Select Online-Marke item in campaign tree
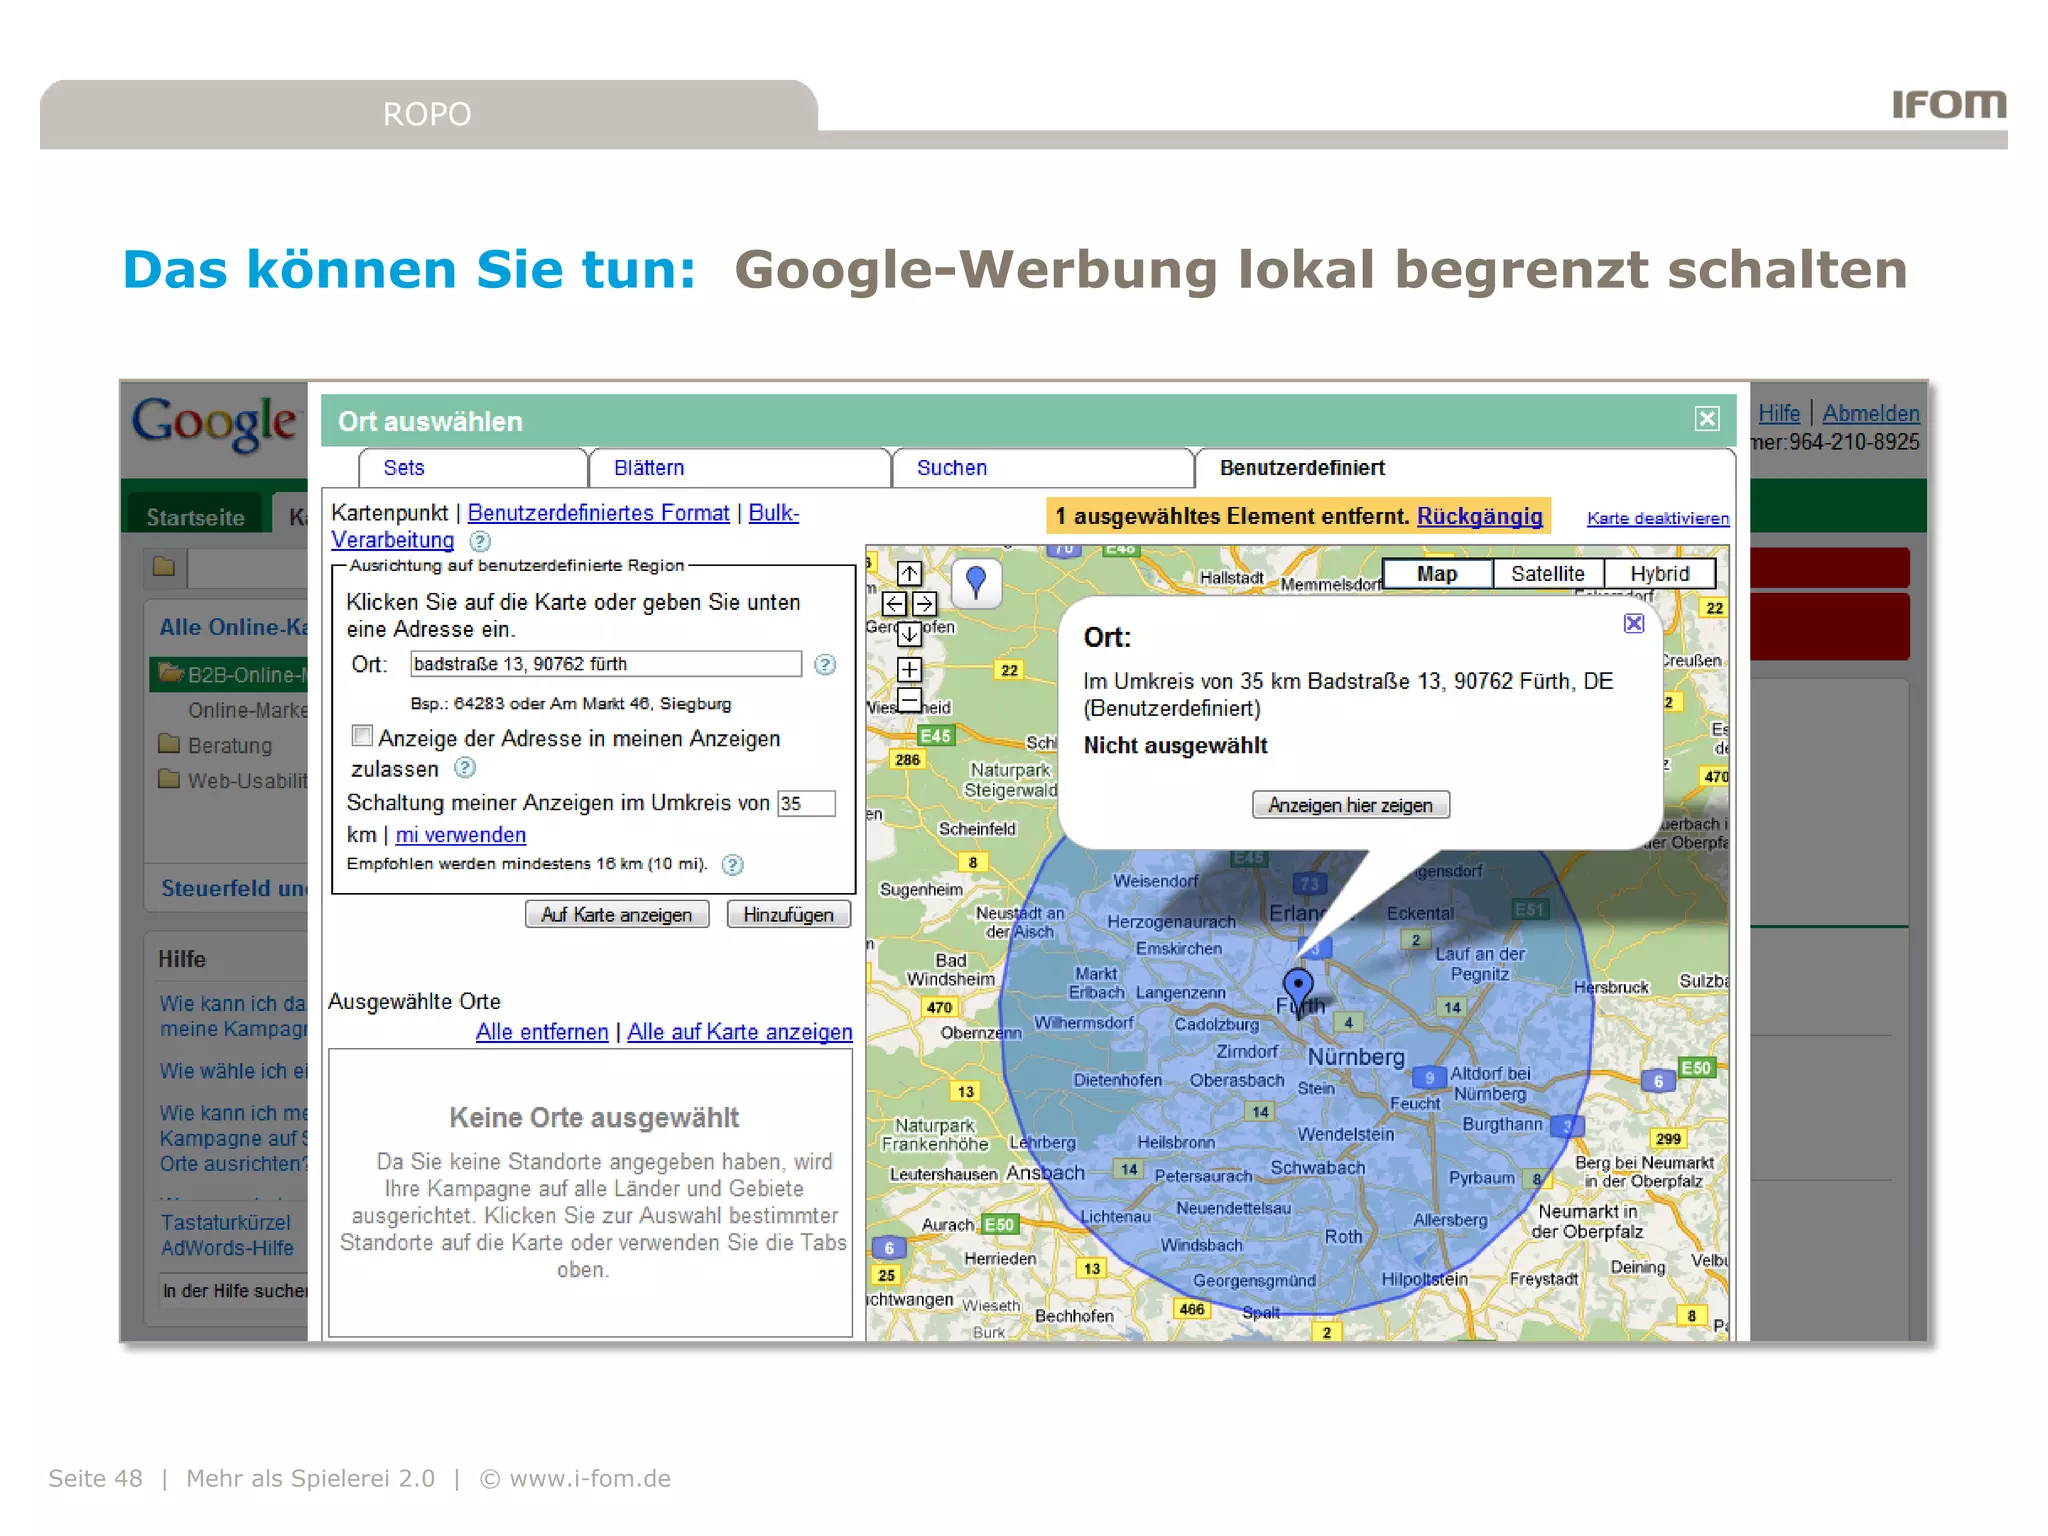2048x1536 pixels. tap(247, 710)
